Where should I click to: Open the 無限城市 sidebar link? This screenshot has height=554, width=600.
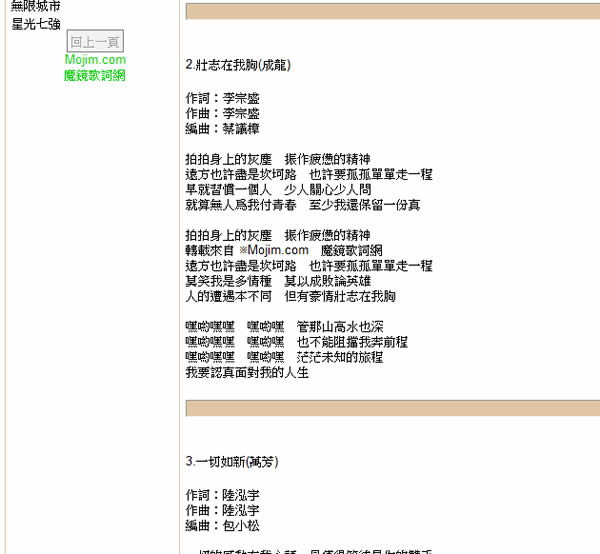click(36, 6)
